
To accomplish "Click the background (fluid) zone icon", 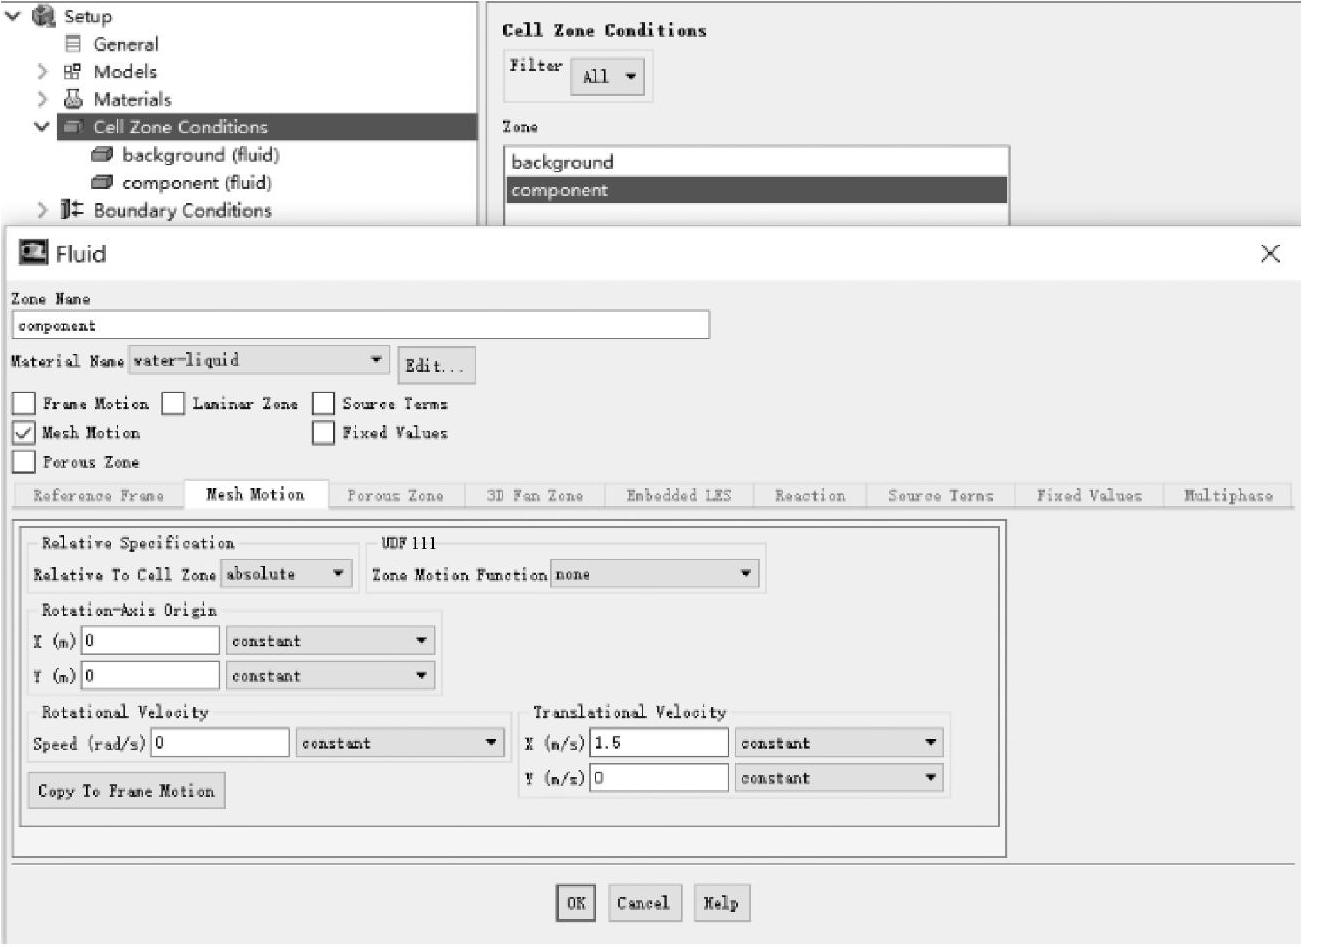I will pos(101,155).
